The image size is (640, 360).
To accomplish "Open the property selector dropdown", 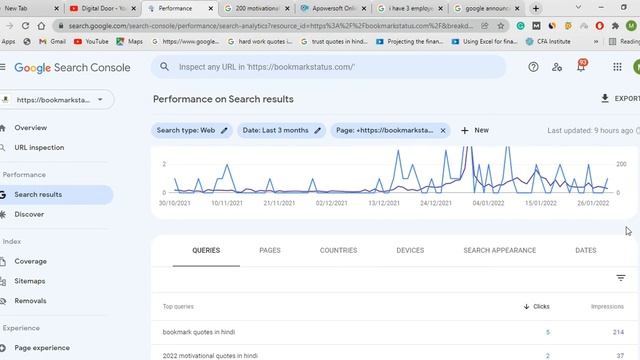I will (x=56, y=100).
